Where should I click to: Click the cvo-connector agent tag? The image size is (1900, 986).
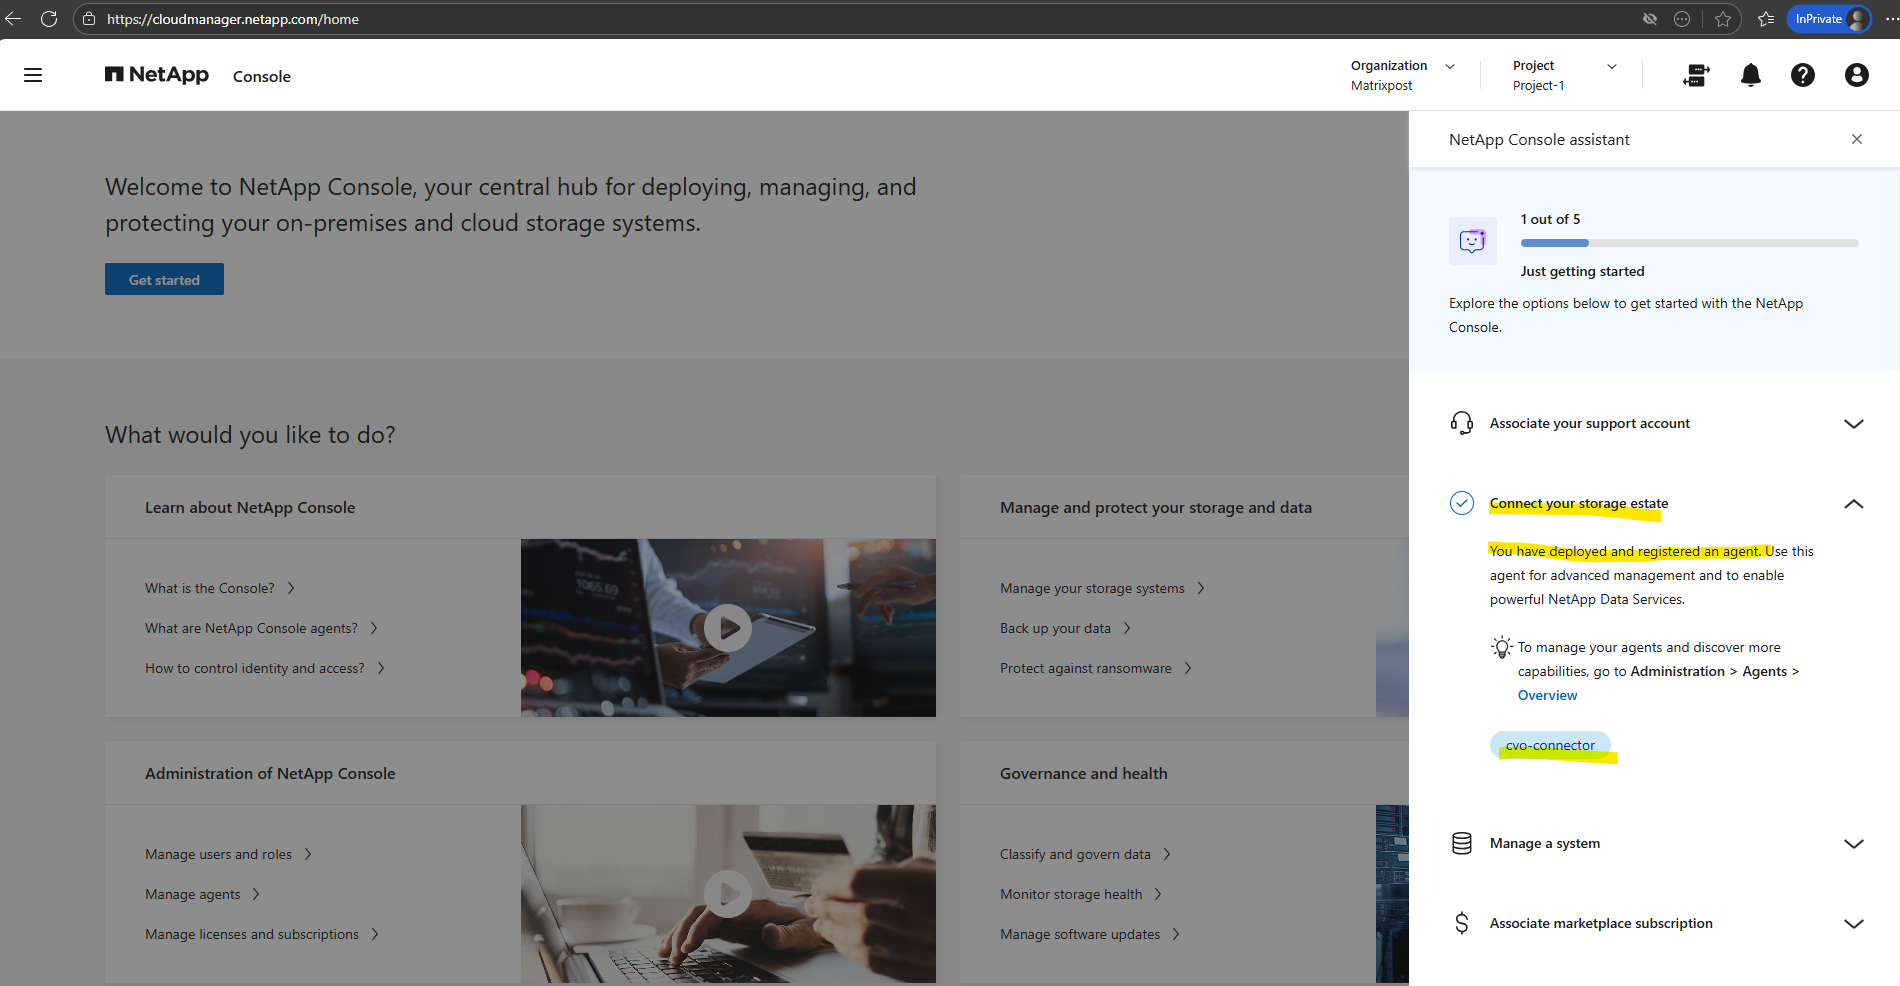tap(1550, 745)
